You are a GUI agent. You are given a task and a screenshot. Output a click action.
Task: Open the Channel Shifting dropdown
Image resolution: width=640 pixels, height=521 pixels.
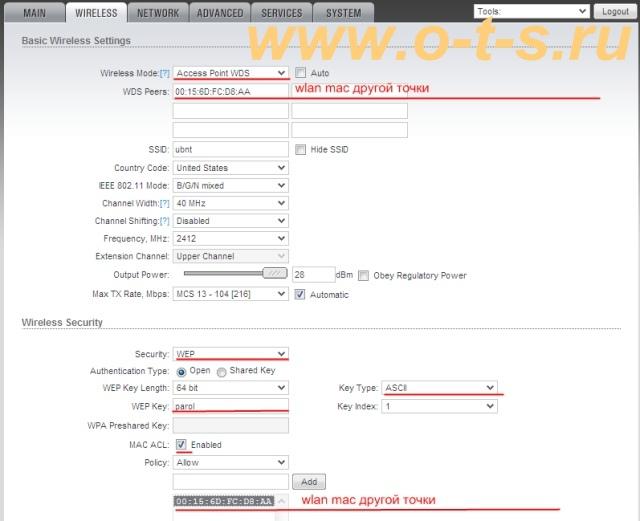click(231, 220)
